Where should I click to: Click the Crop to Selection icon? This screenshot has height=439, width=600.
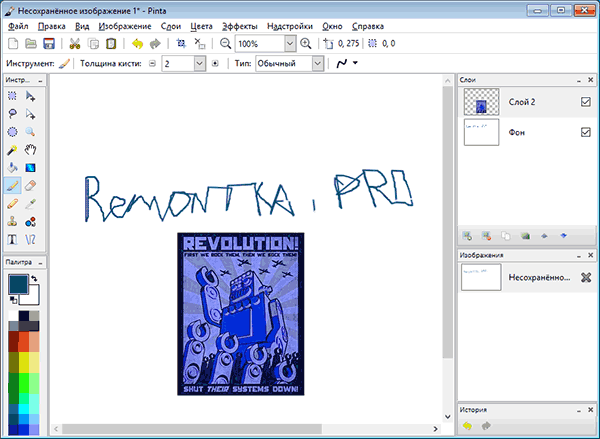pos(181,44)
